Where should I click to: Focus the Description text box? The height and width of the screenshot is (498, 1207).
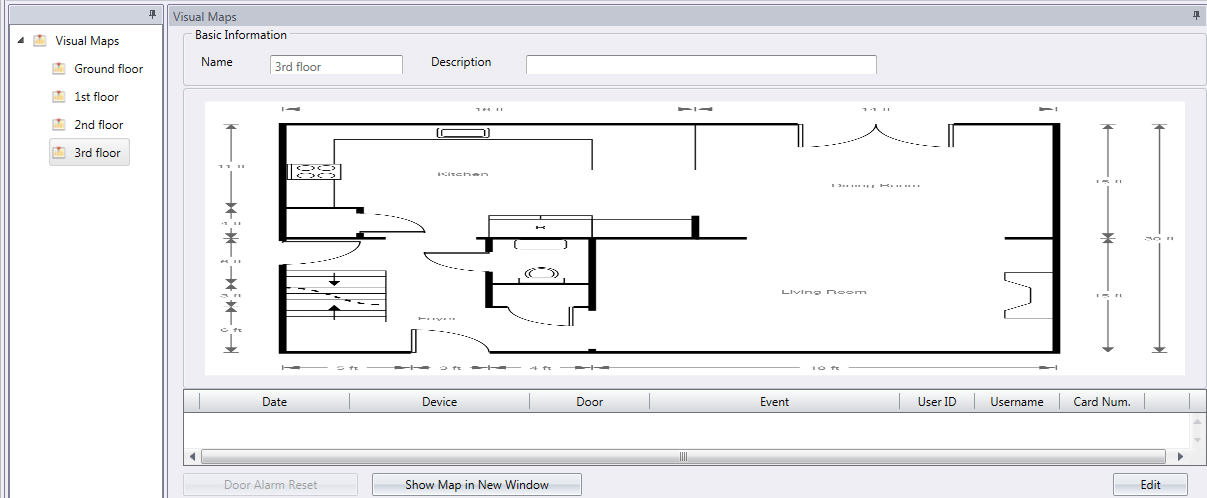(700, 65)
